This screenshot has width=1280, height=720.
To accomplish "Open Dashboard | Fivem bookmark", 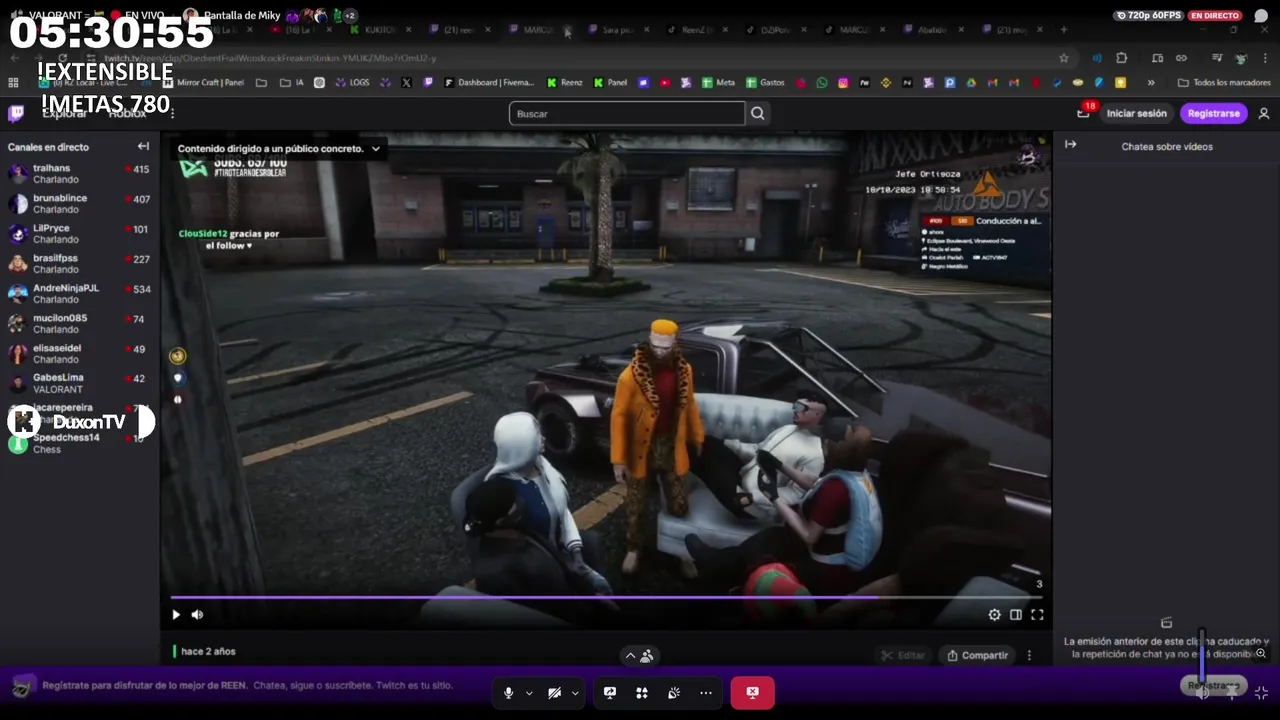I will (489, 82).
